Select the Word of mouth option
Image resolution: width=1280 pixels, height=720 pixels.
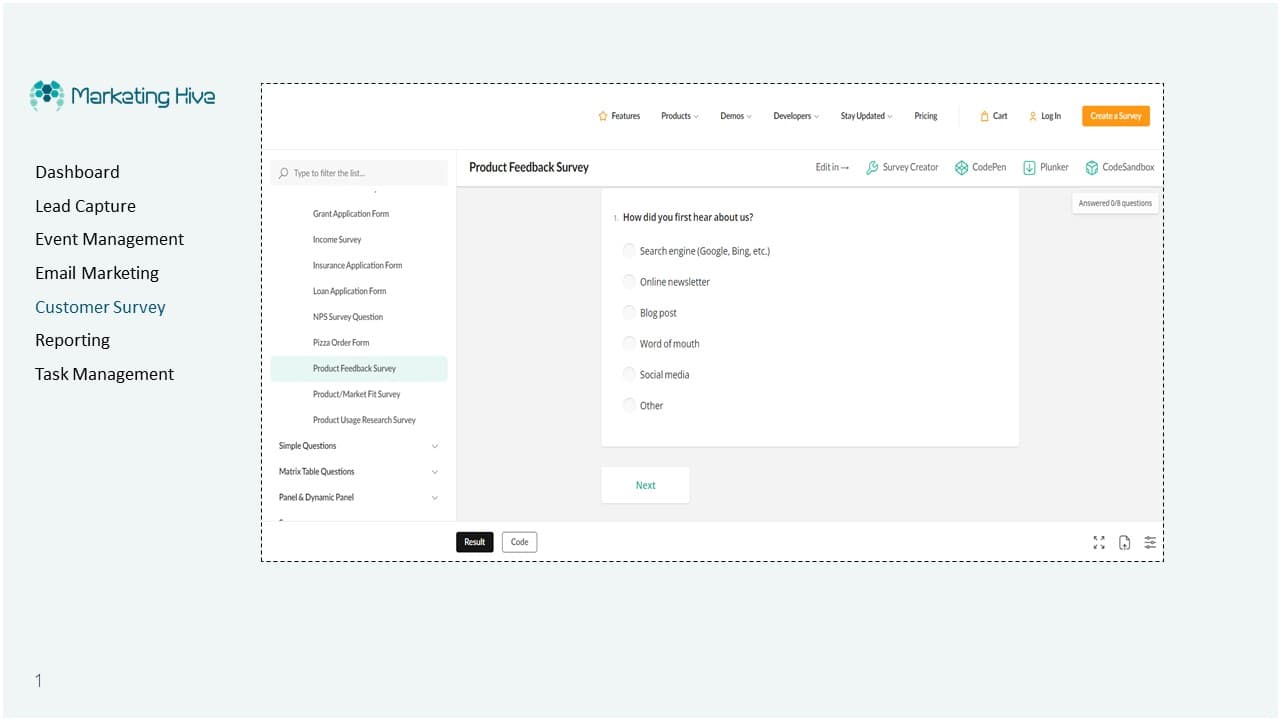point(629,343)
